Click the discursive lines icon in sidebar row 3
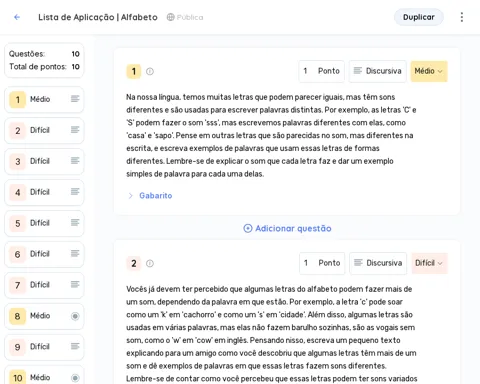The height and width of the screenshot is (384, 480). (75, 161)
